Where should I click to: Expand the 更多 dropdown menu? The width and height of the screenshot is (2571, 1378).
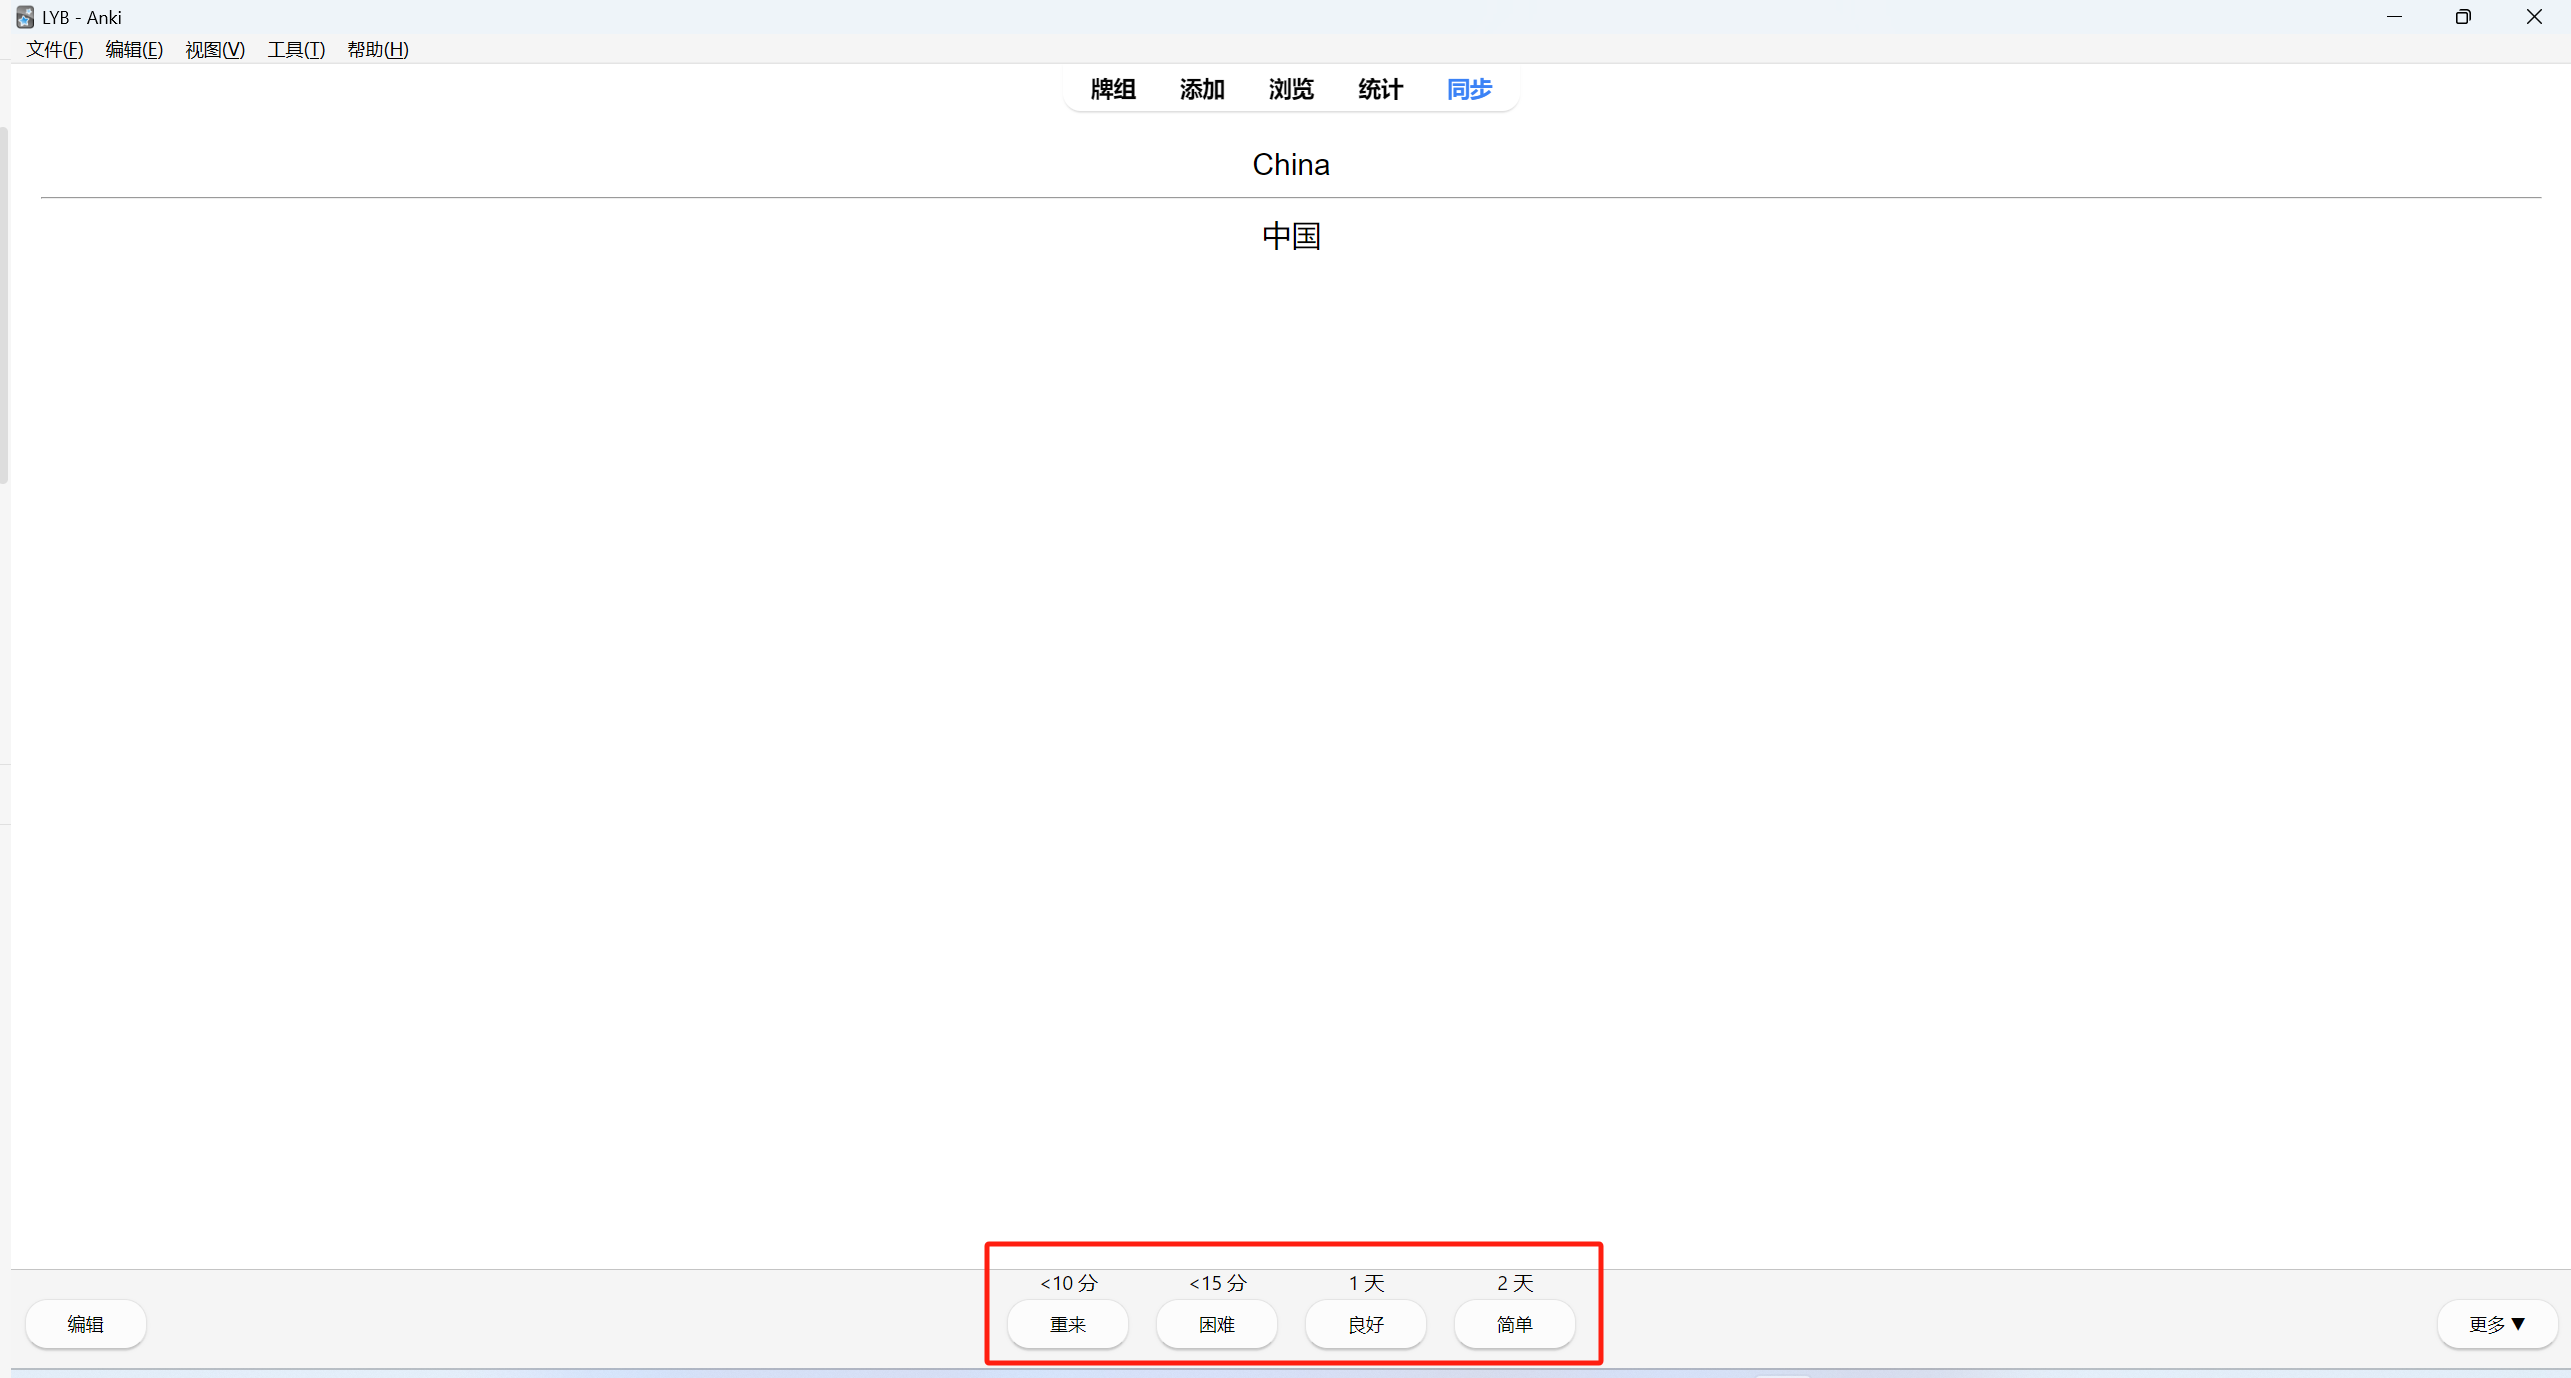2496,1324
